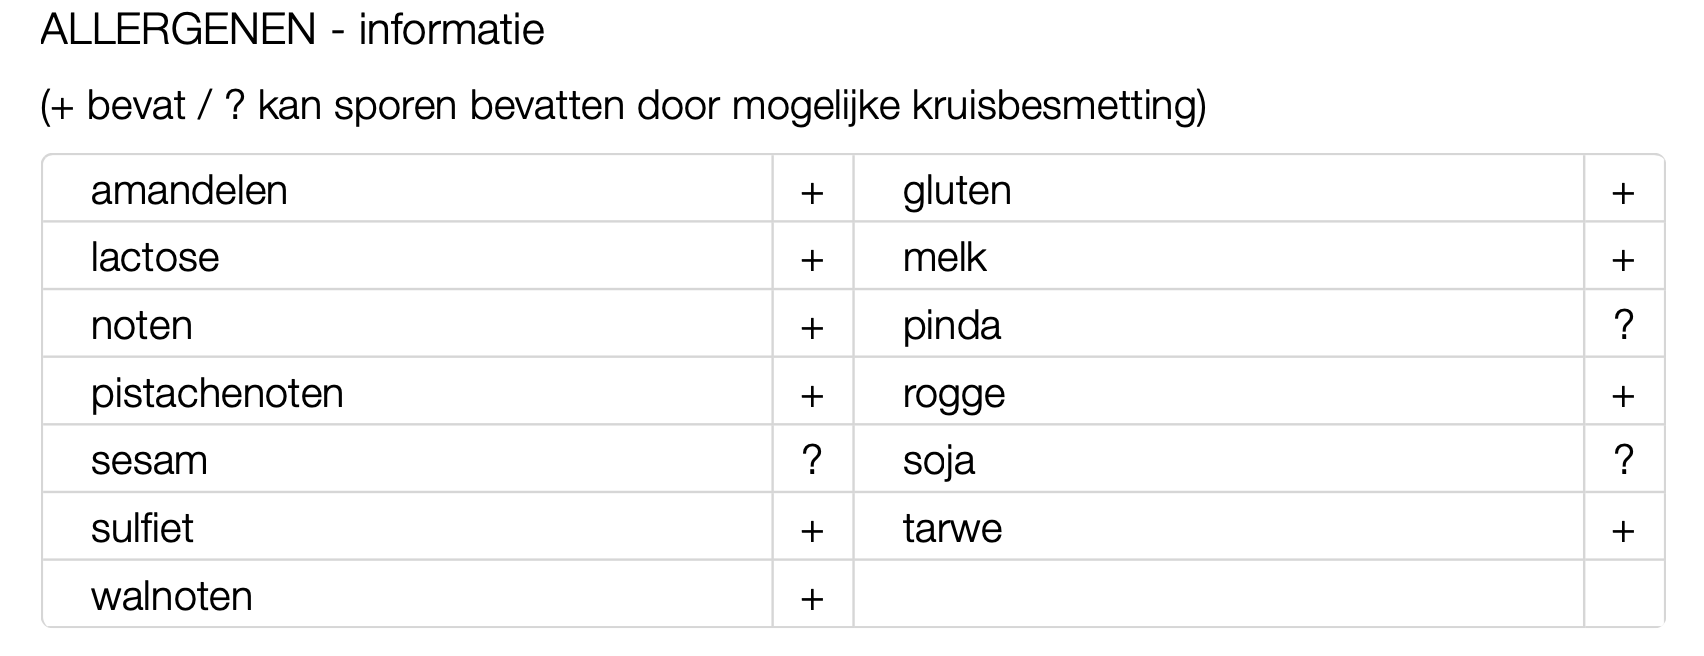Select the tarwe allergen entry
Viewport: 1704px width, 656px height.
[x=952, y=528]
